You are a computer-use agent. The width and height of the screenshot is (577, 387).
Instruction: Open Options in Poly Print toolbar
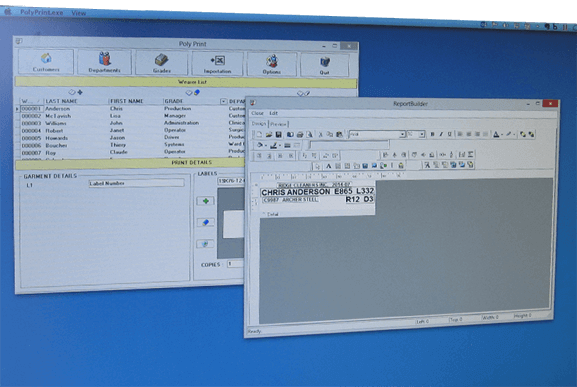(x=272, y=65)
